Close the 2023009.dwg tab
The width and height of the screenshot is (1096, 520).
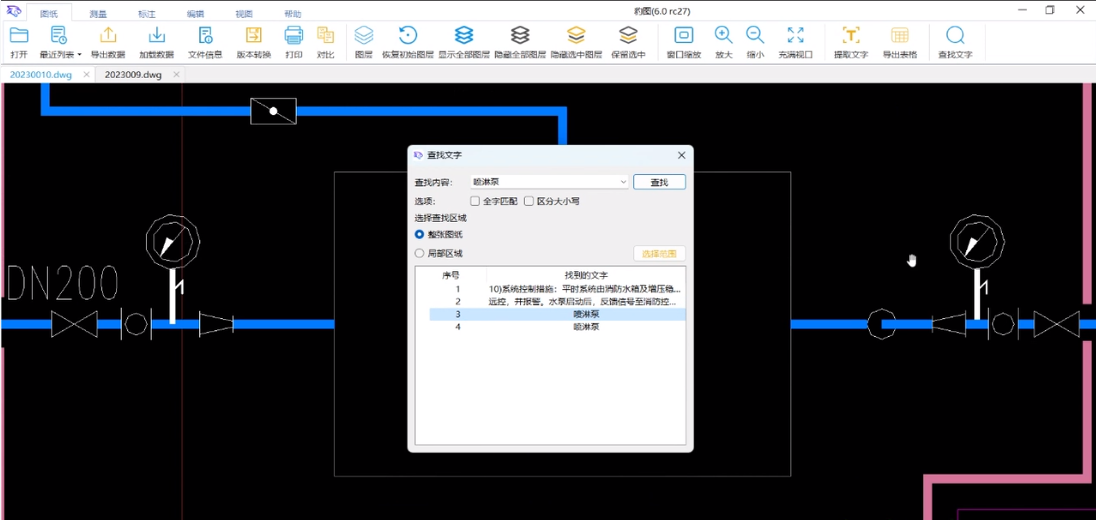pos(176,75)
